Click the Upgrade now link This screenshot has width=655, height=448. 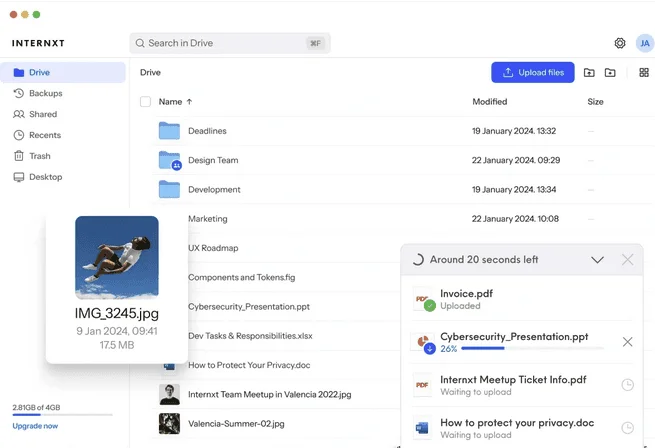35,426
